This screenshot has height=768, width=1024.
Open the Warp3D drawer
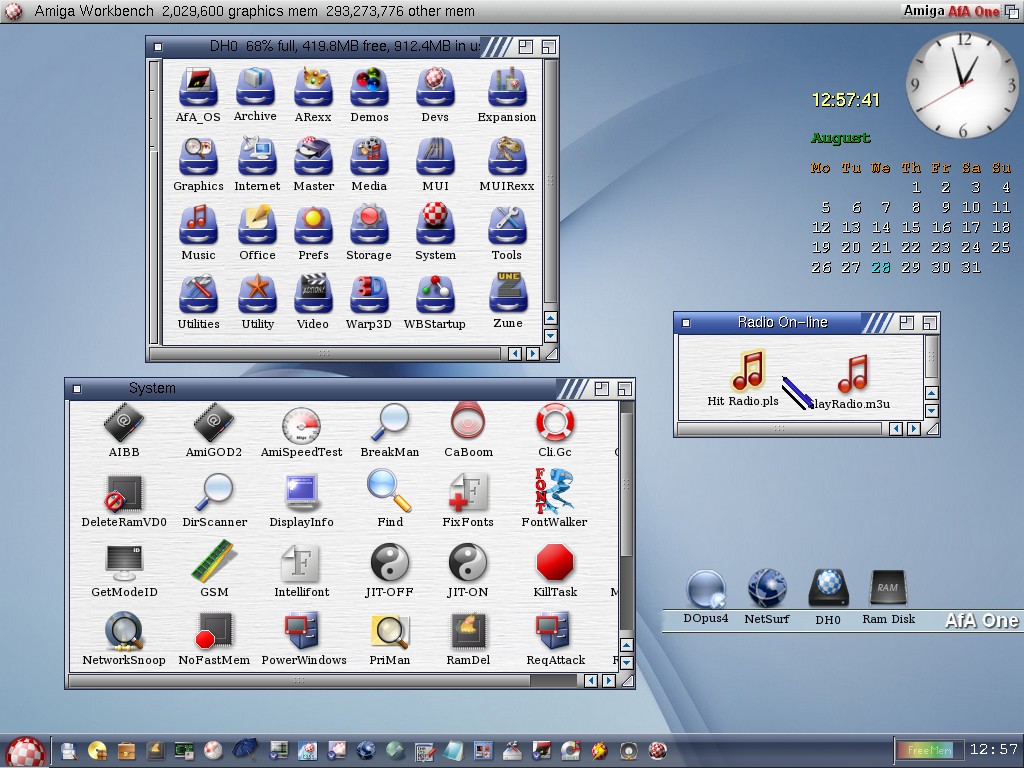click(369, 295)
